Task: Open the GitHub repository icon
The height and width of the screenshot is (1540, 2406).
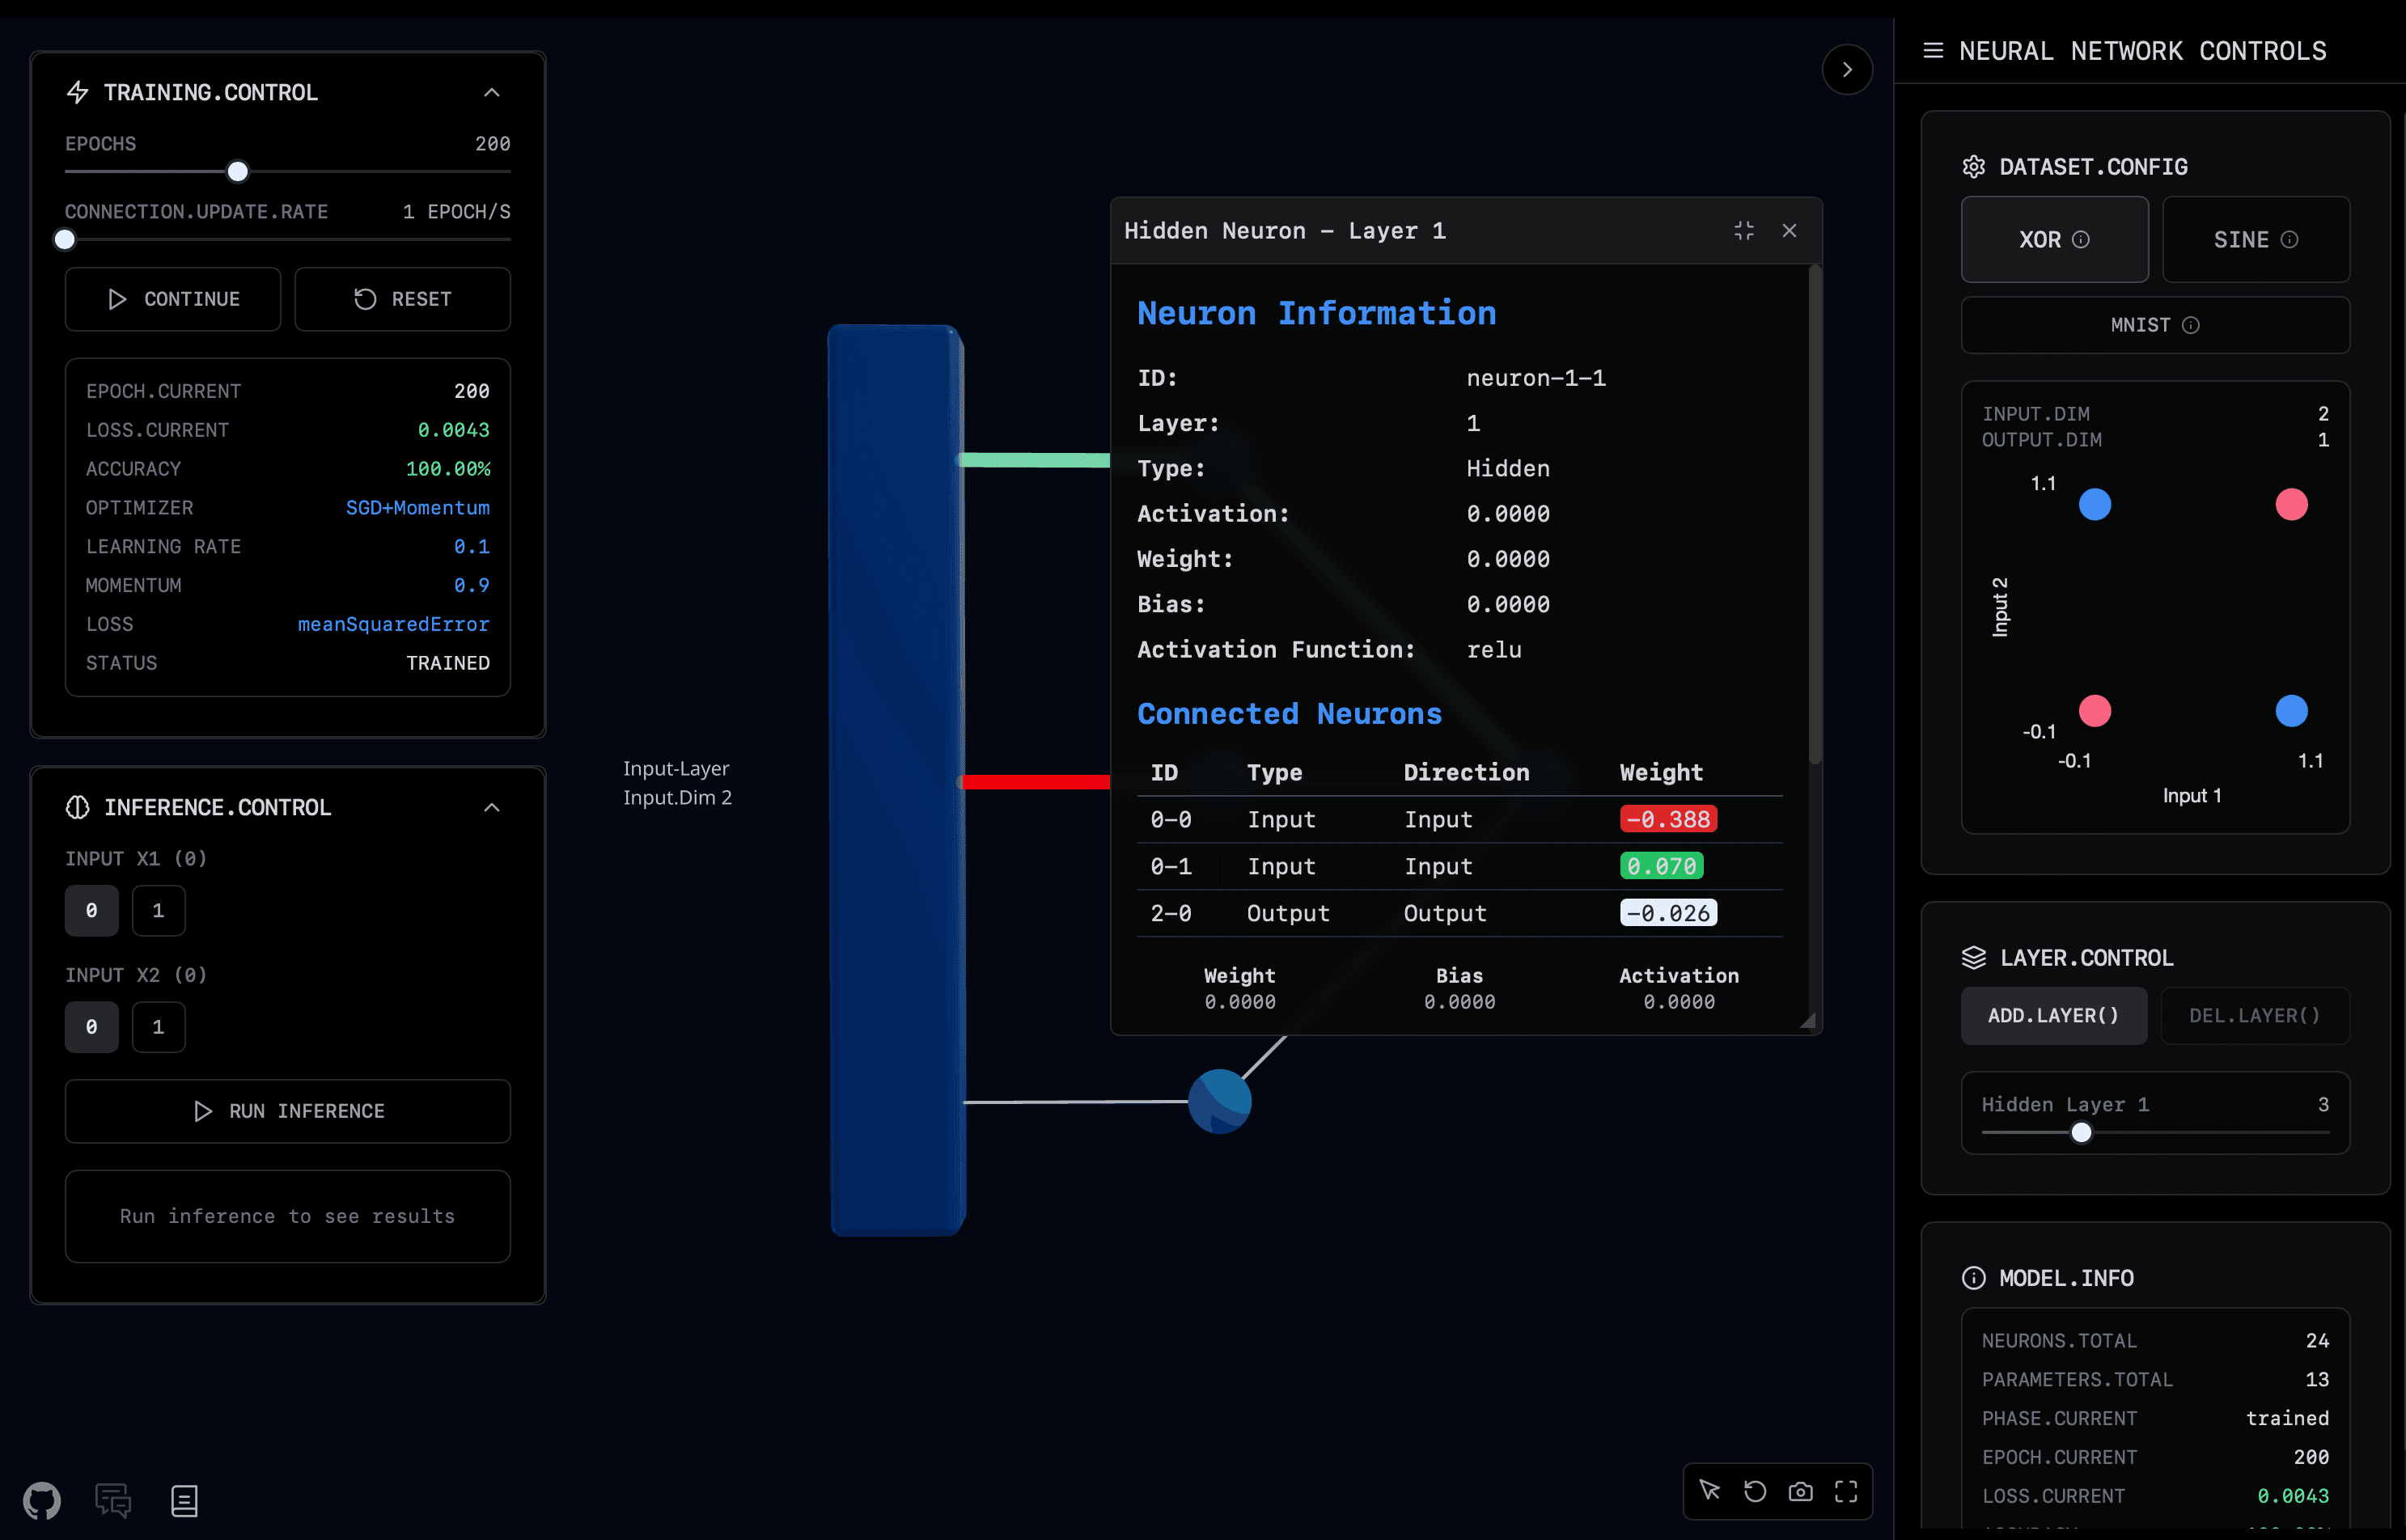Action: pyautogui.click(x=42, y=1500)
